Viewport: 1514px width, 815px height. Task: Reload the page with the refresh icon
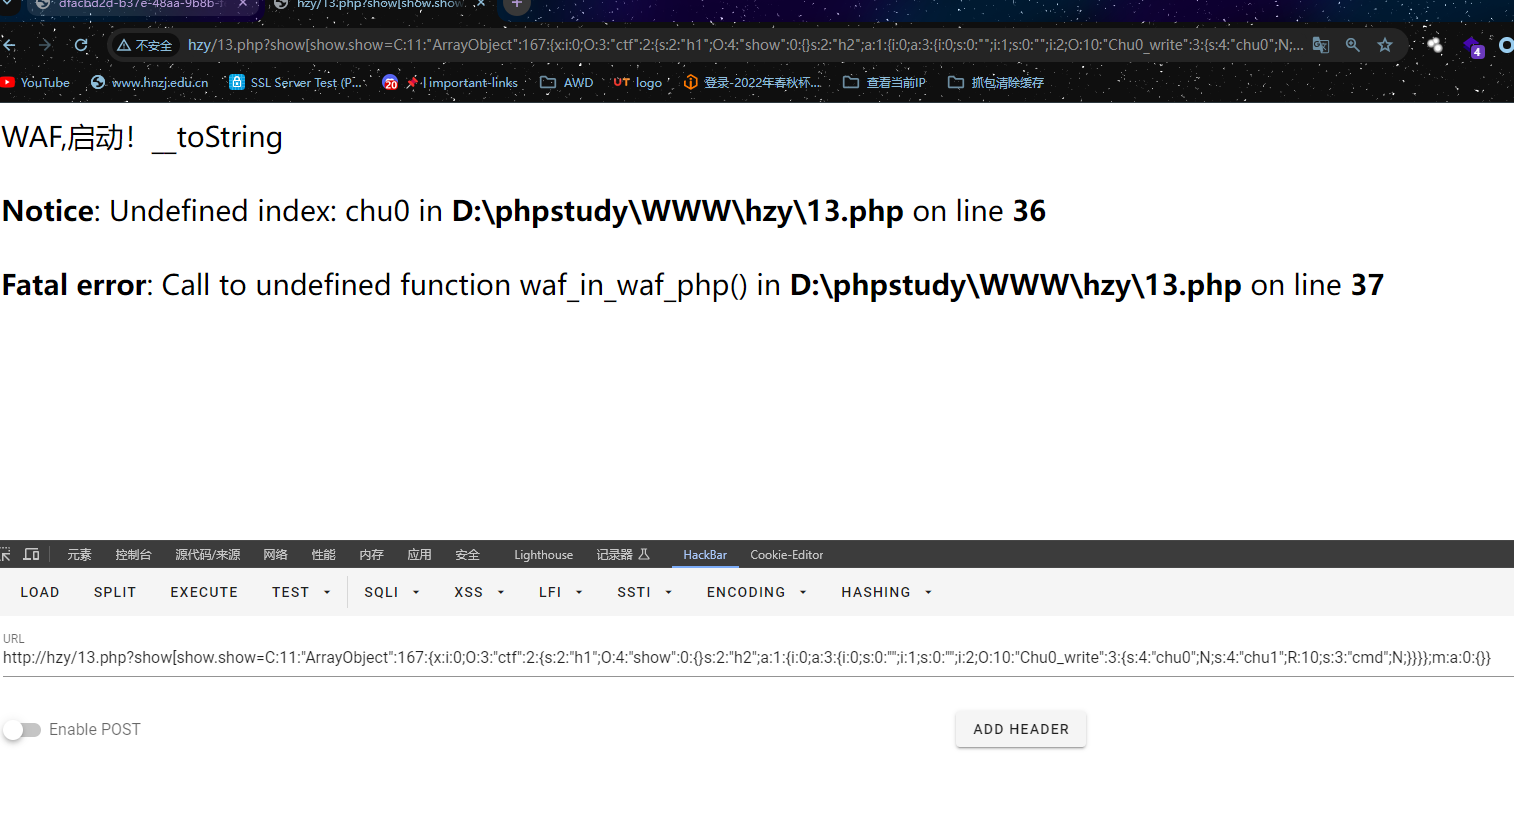pyautogui.click(x=81, y=45)
